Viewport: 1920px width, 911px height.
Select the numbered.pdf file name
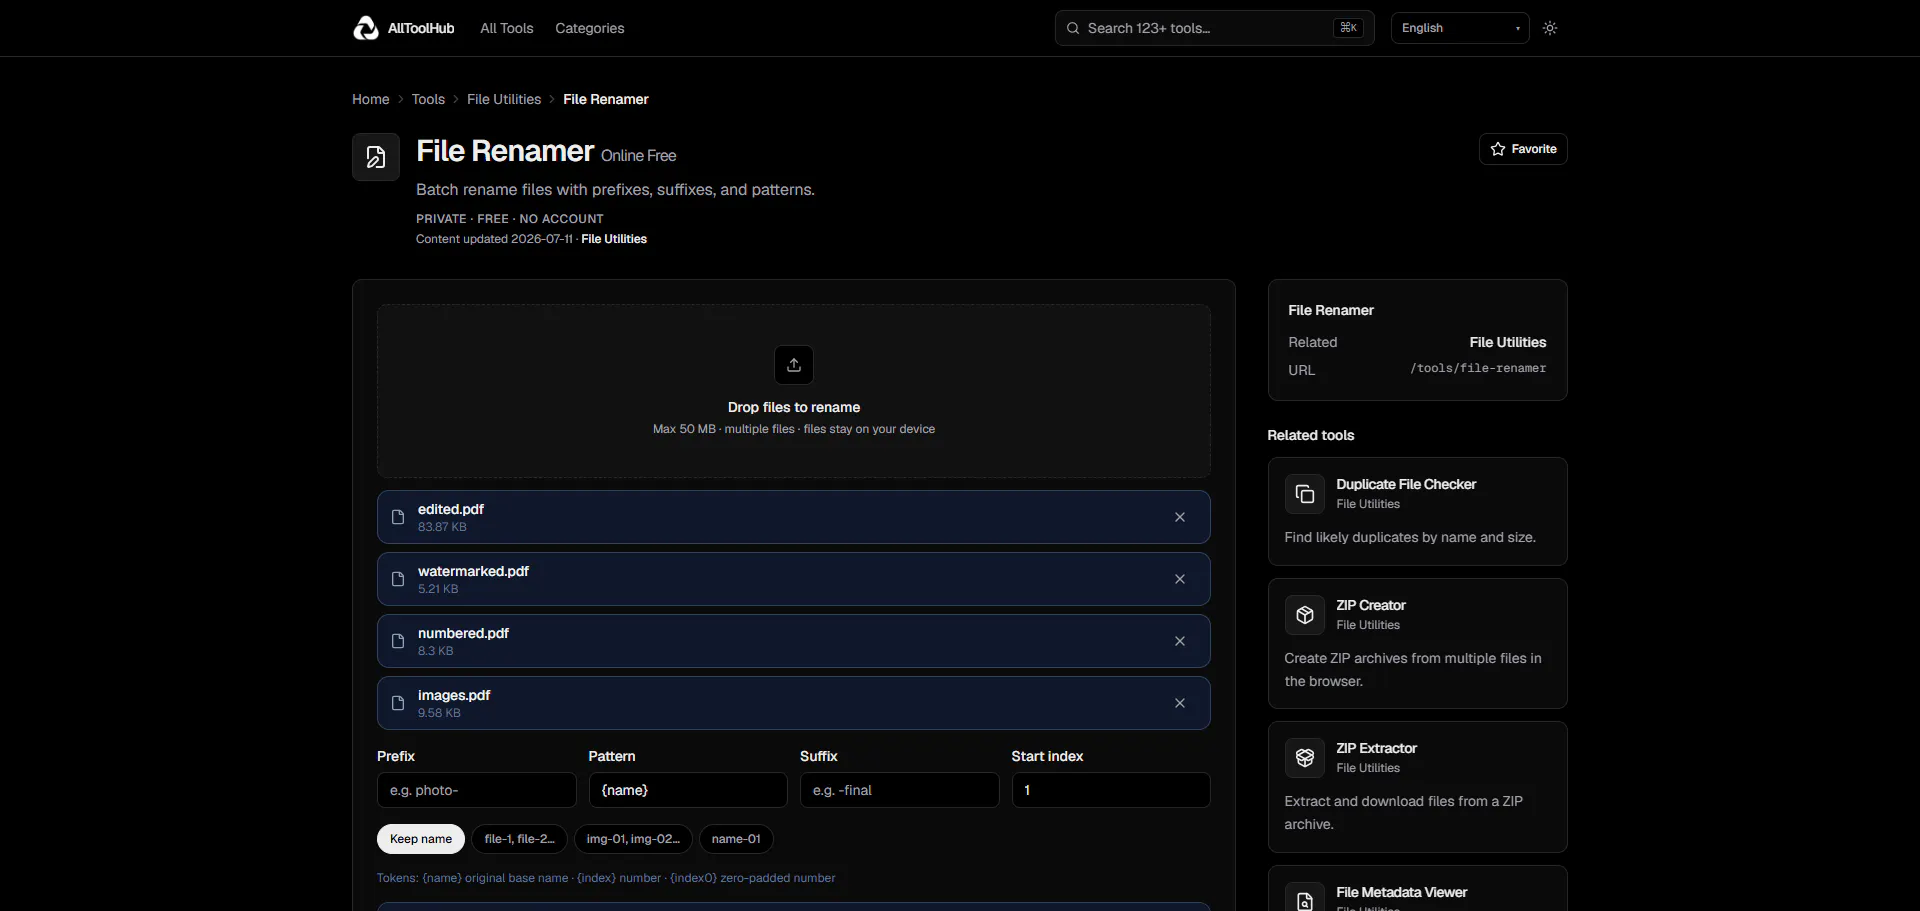point(463,633)
